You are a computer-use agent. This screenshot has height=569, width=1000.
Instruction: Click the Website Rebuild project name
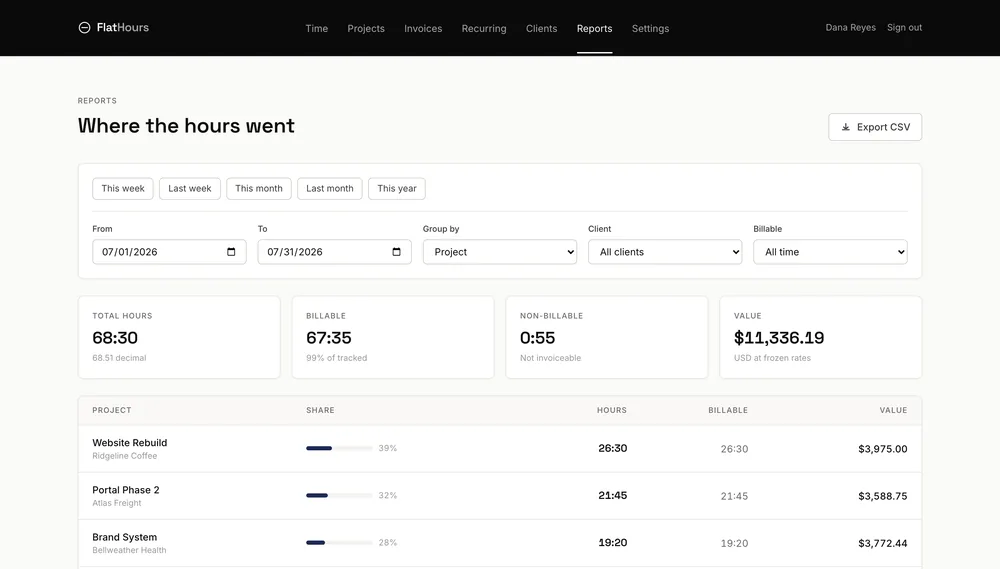pyautogui.click(x=129, y=443)
